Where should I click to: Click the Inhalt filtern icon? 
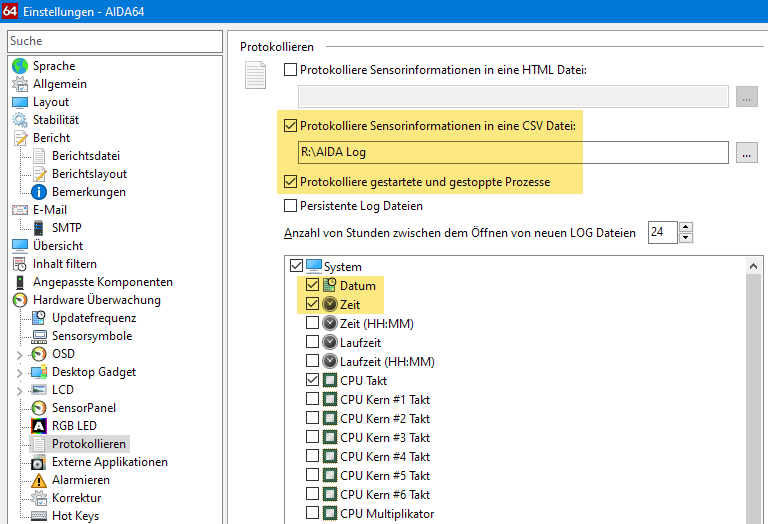point(20,264)
